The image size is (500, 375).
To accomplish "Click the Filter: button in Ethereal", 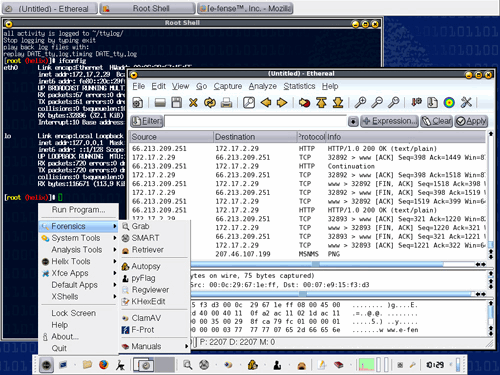I will point(146,121).
